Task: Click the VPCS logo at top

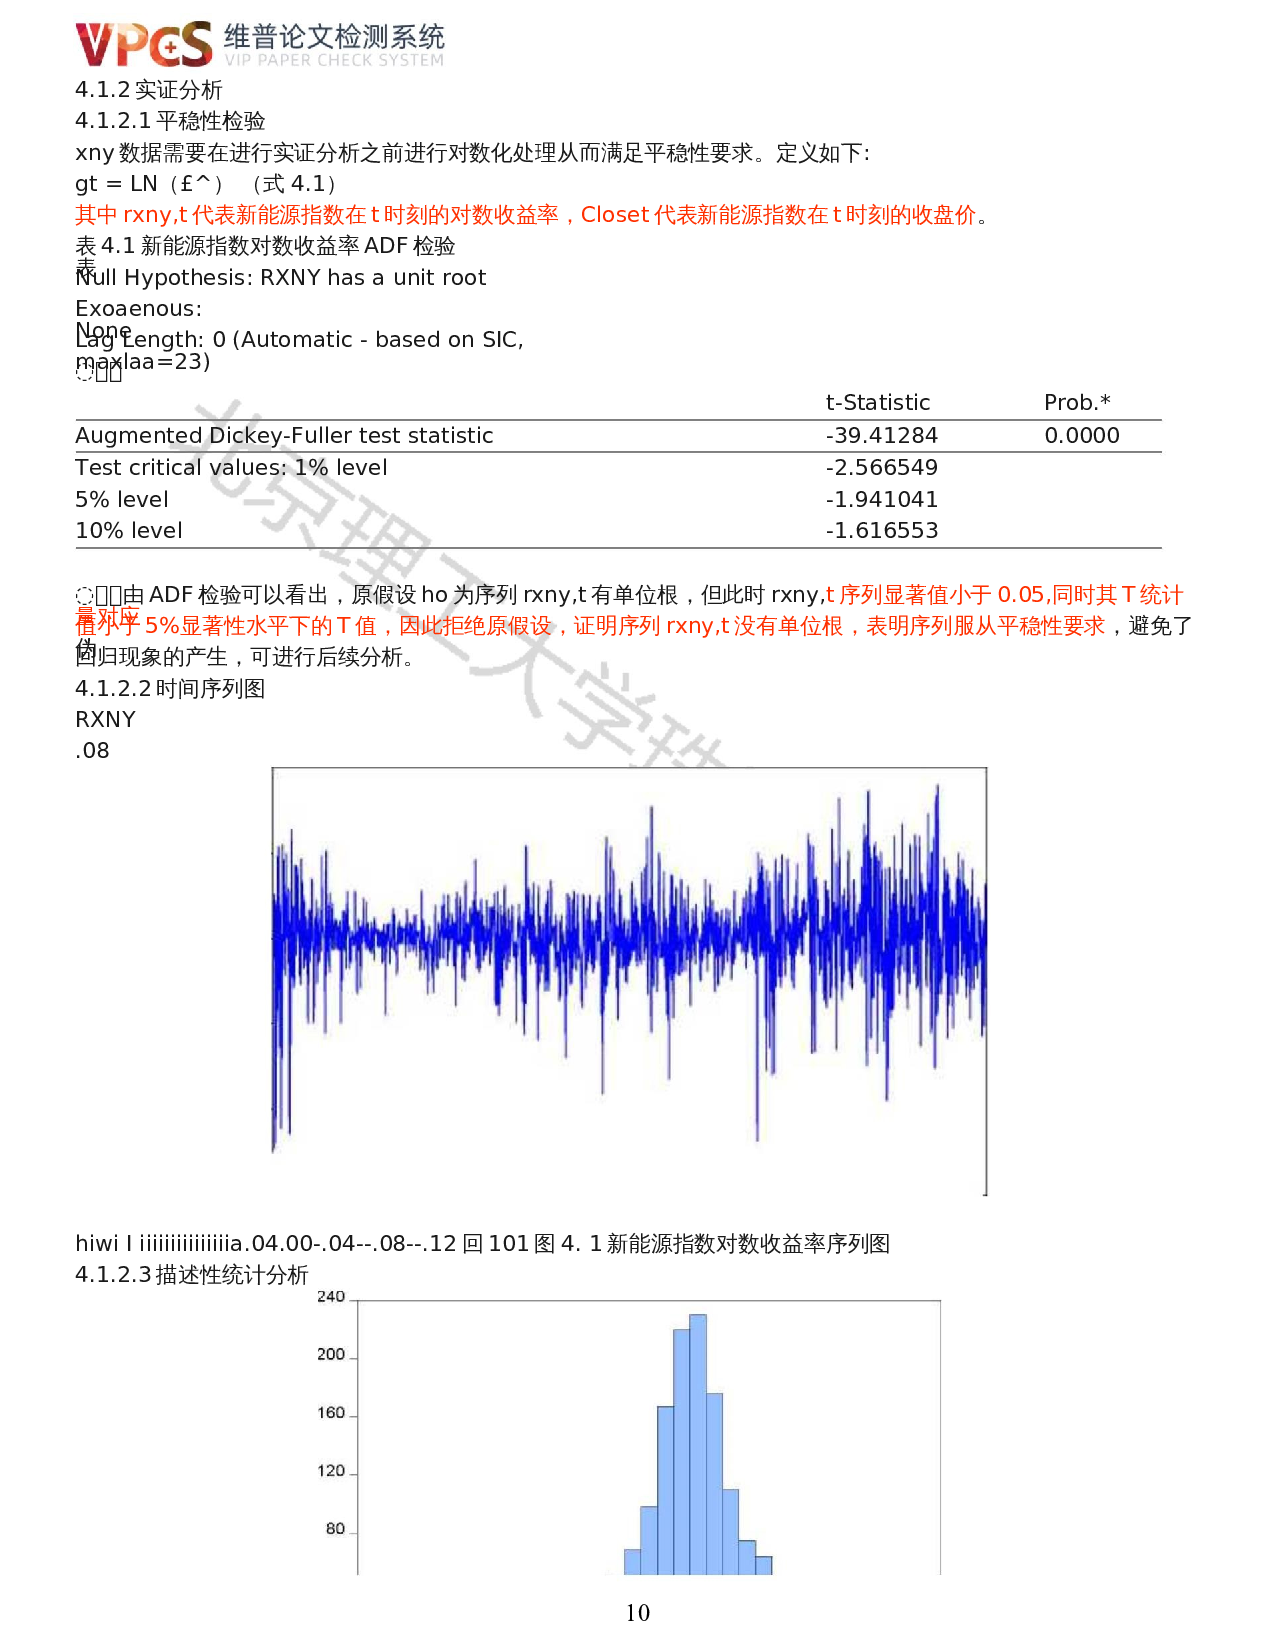Action: click(144, 45)
